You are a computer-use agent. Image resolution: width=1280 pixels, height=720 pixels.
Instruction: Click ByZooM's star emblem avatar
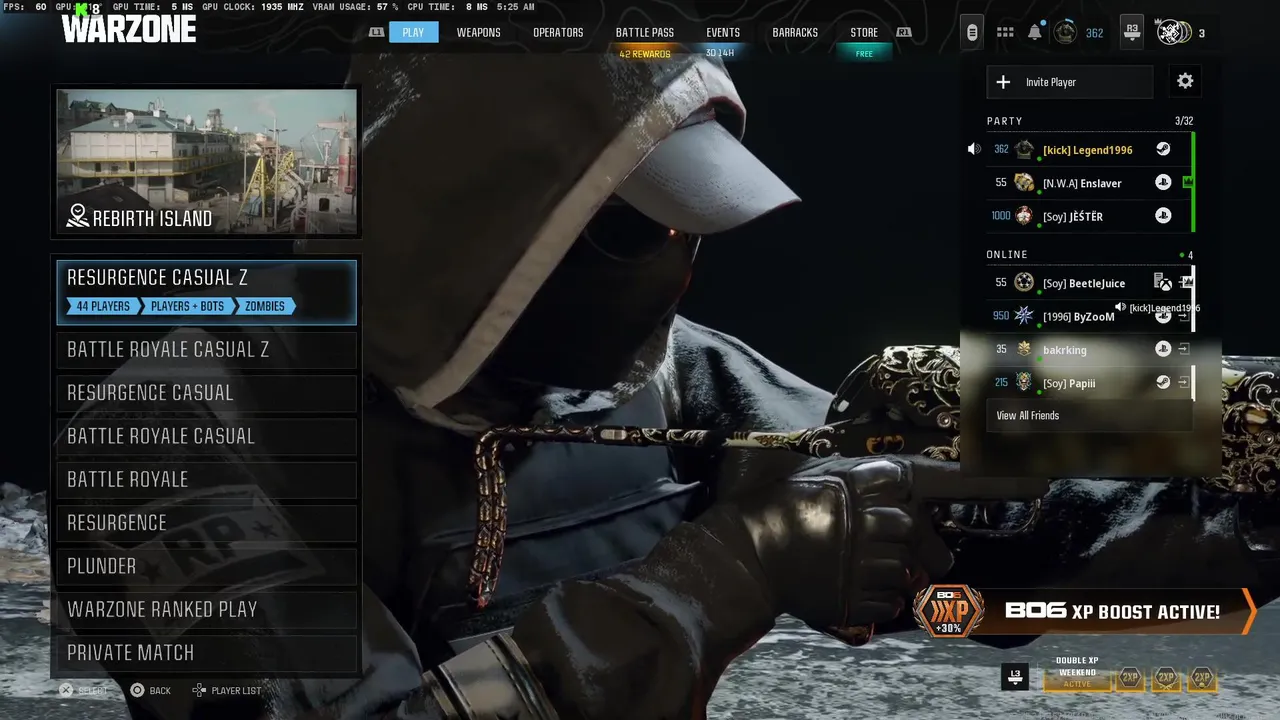(x=1024, y=316)
